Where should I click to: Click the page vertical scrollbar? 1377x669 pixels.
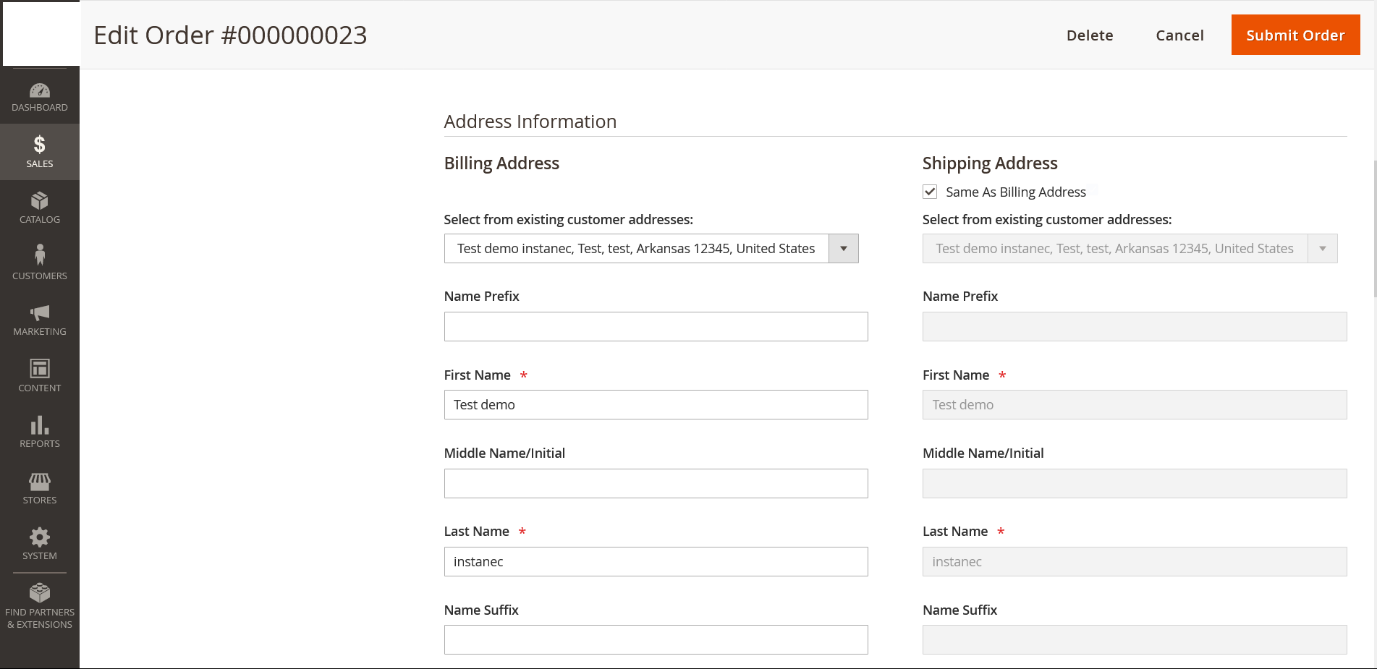coord(1372,230)
